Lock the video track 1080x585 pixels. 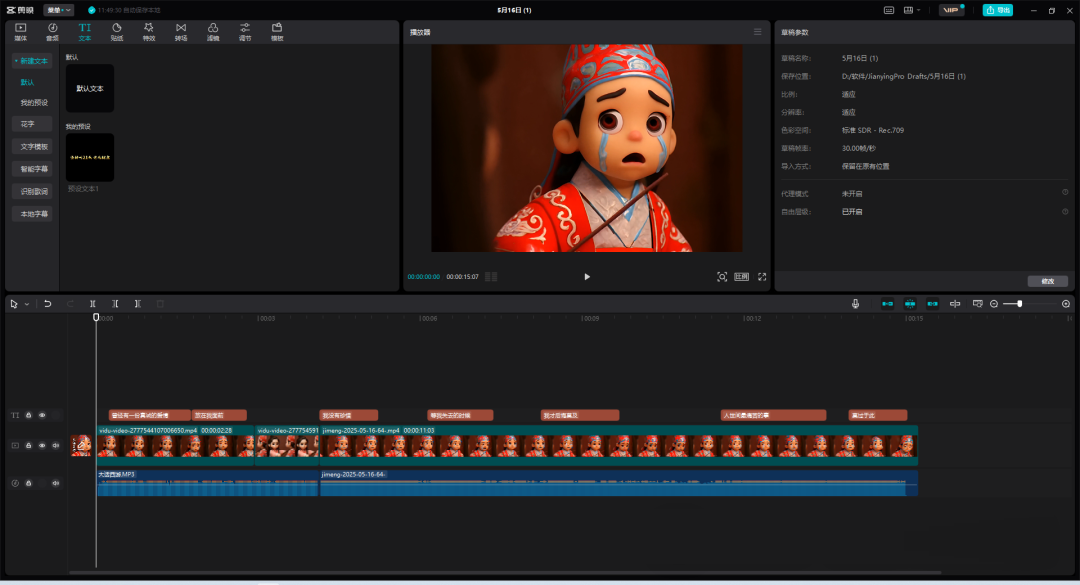click(28, 446)
